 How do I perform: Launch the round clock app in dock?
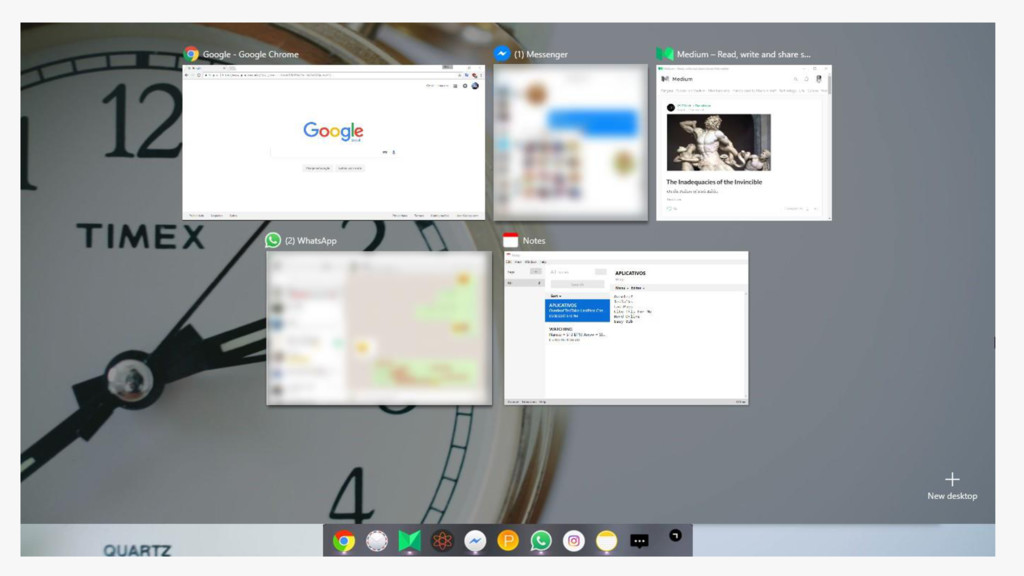(x=377, y=541)
